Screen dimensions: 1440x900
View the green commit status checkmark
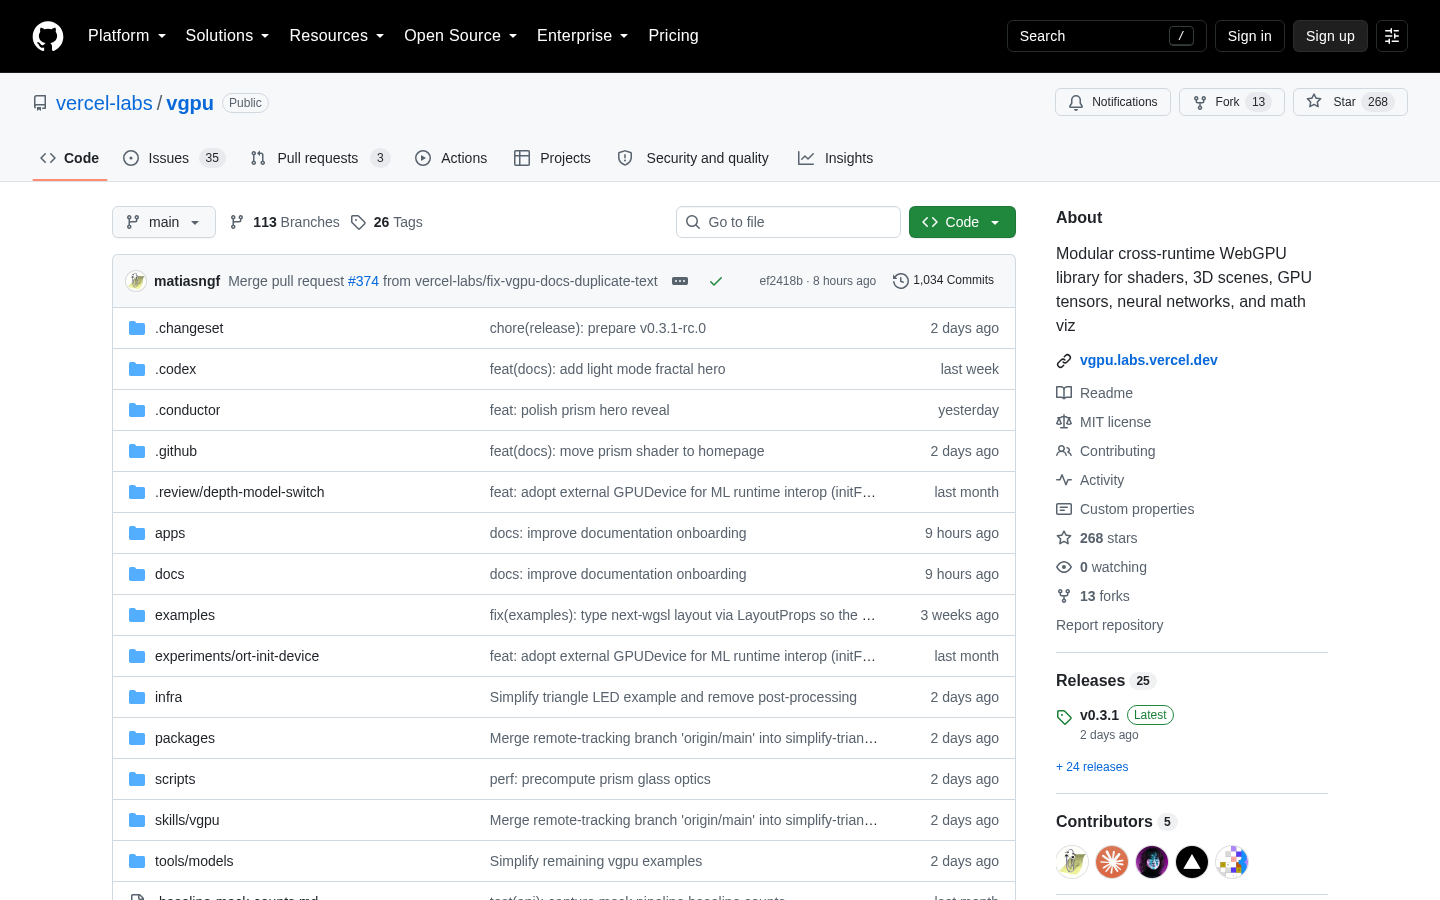click(716, 281)
